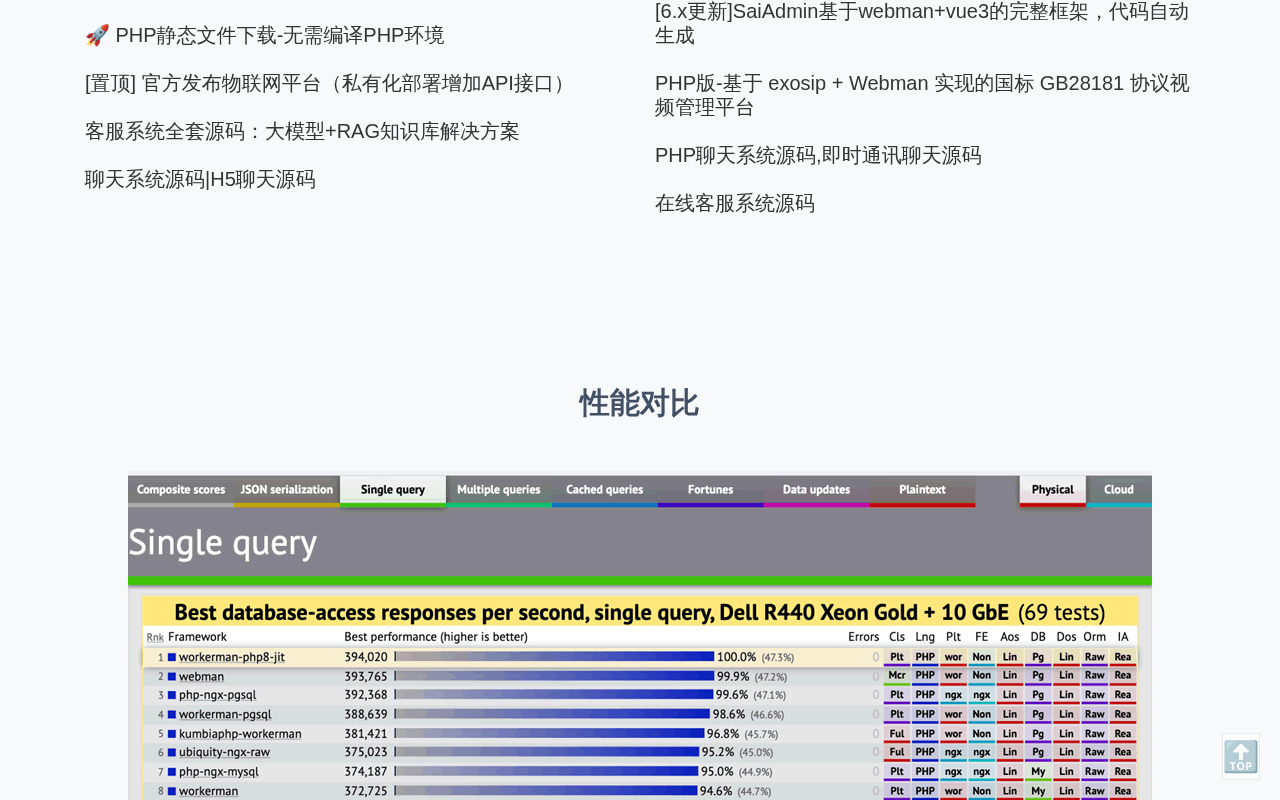Click the back-to-TOP arrow icon
The image size is (1280, 800).
pos(1241,757)
